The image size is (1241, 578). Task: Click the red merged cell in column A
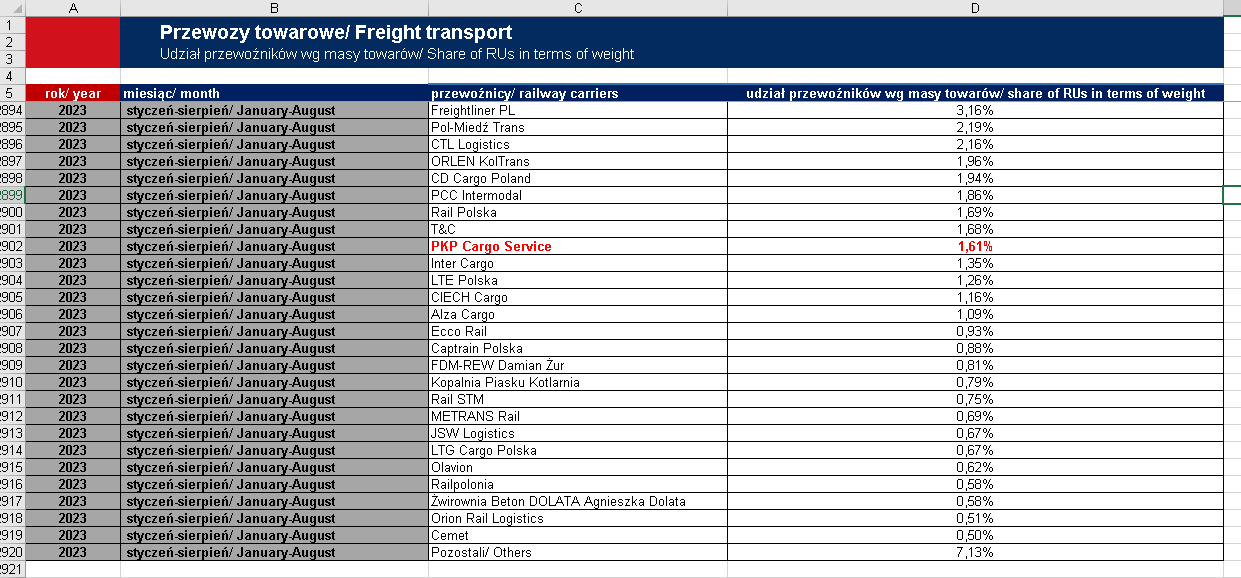72,42
